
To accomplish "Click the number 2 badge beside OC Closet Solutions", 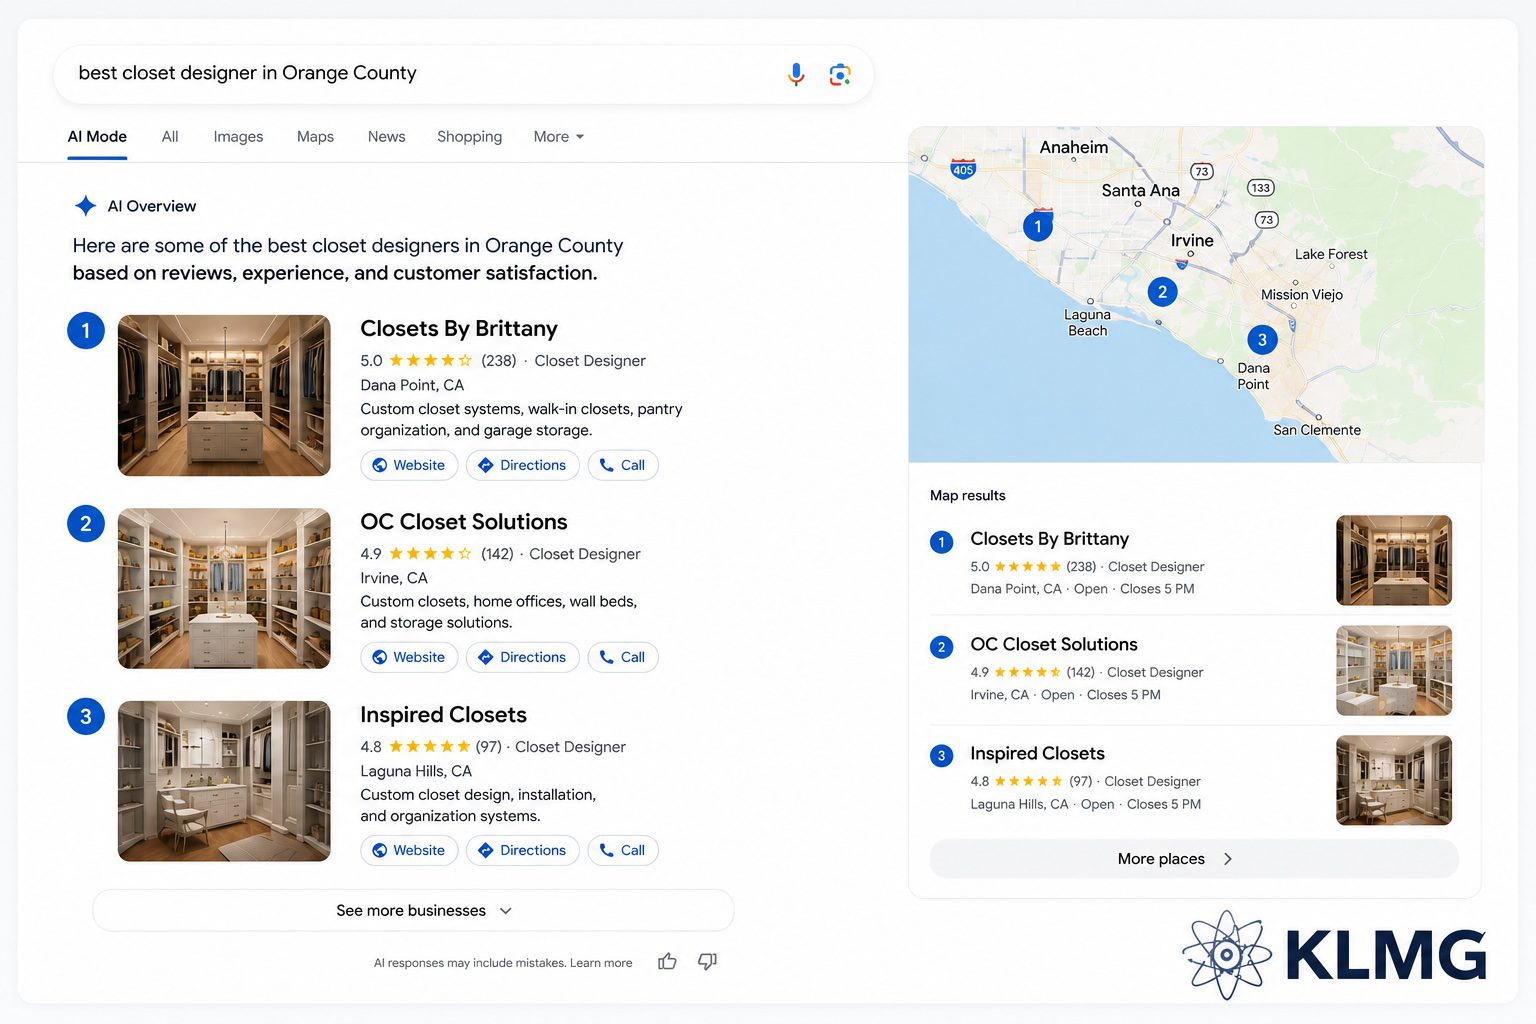I will (x=86, y=524).
